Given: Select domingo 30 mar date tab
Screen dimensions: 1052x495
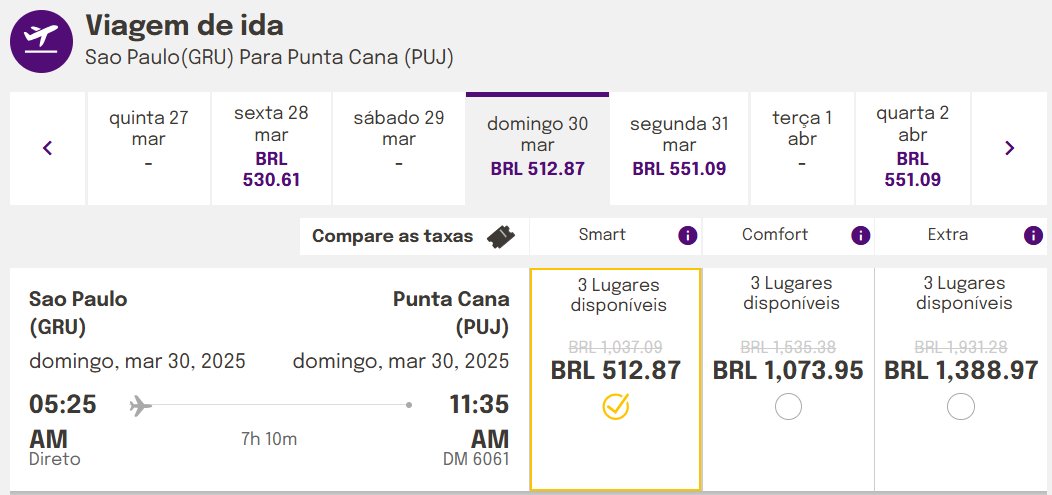Looking at the screenshot, I should tap(537, 148).
